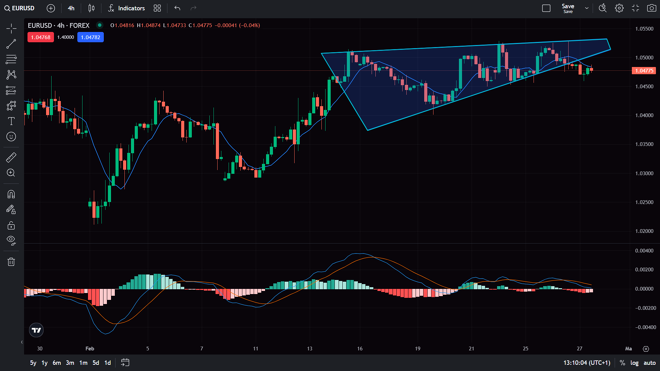Remove drawings with the trash icon
This screenshot has width=660, height=371.
(x=11, y=262)
